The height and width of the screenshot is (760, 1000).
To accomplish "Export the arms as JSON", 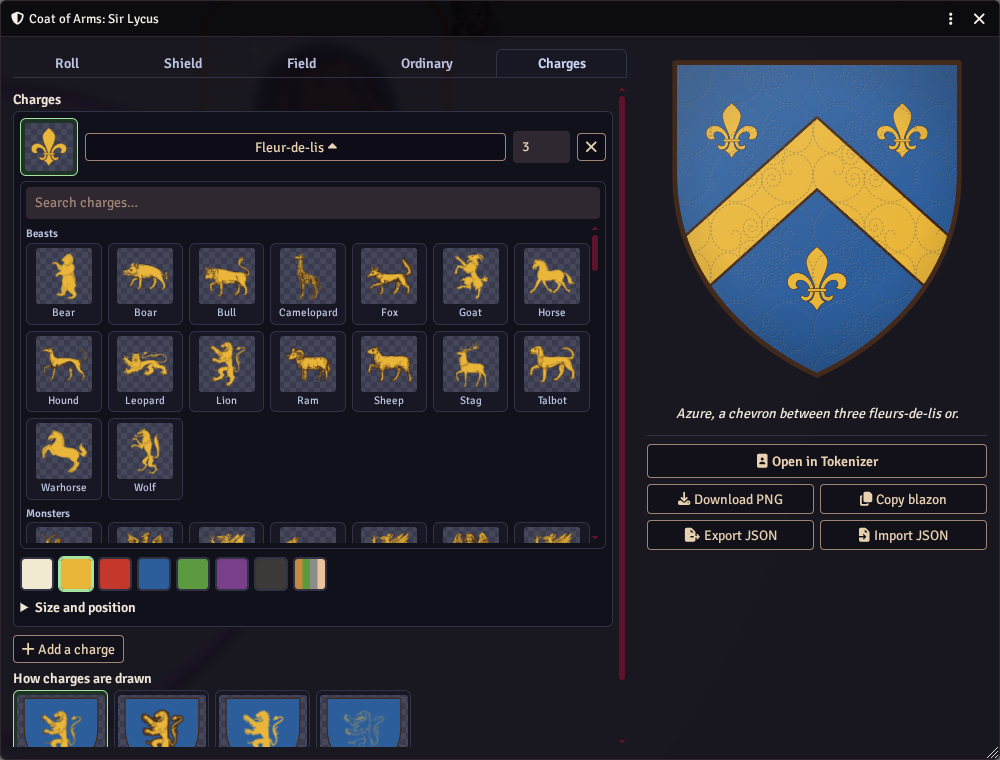I will (x=730, y=535).
